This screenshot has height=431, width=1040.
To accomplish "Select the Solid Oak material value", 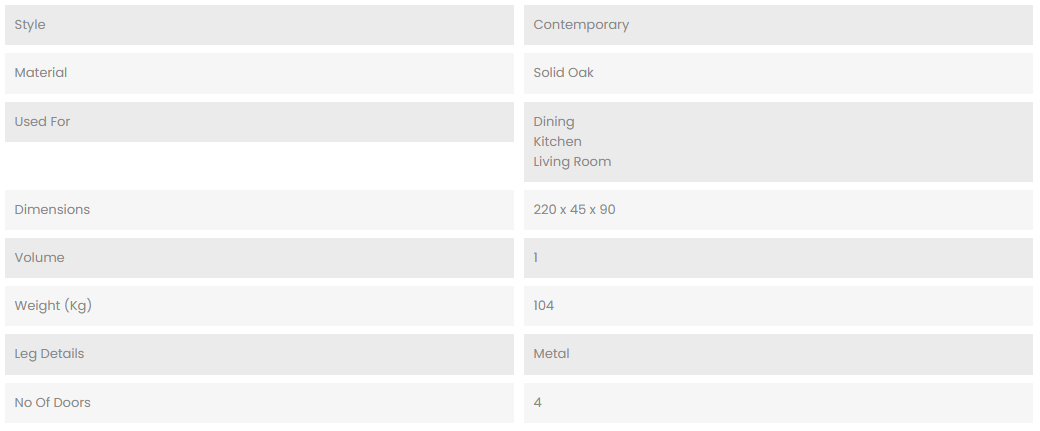I will point(563,73).
